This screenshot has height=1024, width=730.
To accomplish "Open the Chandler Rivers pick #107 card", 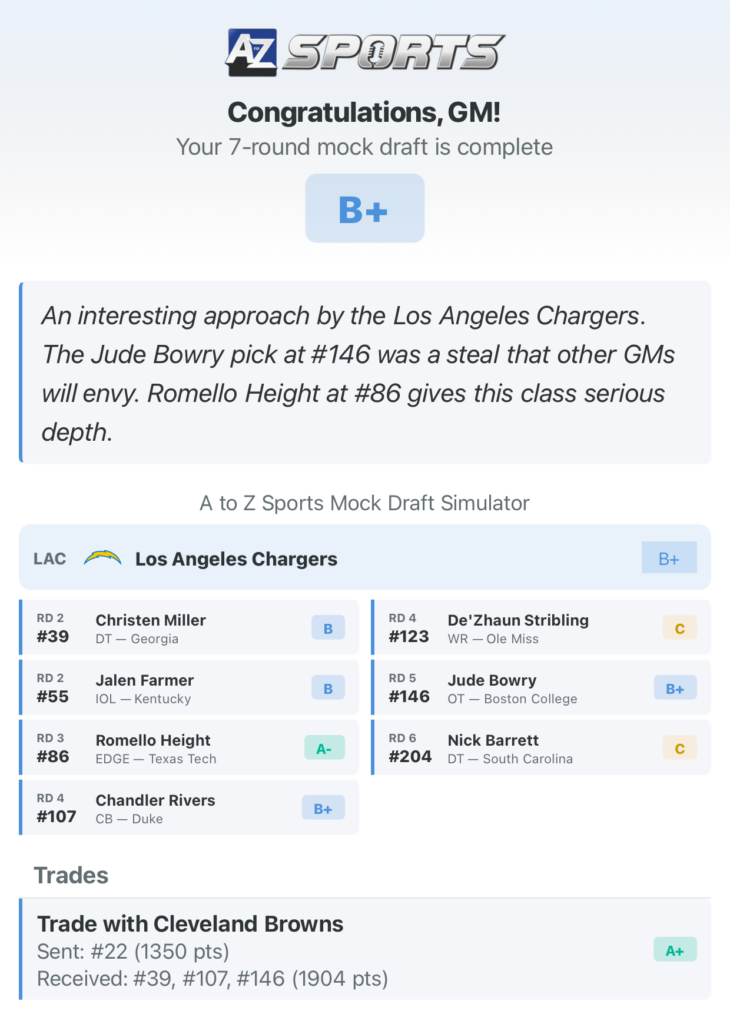I will click(x=189, y=808).
